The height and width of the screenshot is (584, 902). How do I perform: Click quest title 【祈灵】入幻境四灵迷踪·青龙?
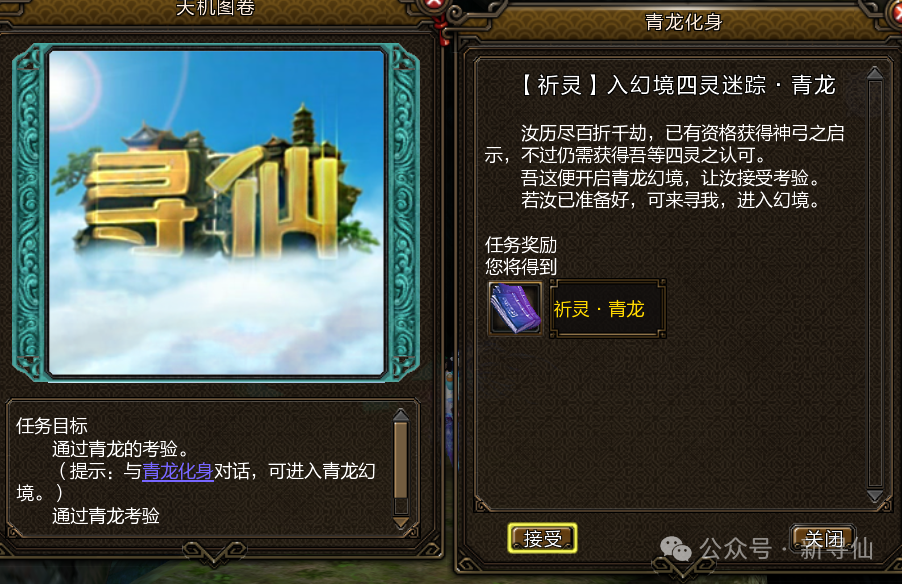(x=677, y=85)
